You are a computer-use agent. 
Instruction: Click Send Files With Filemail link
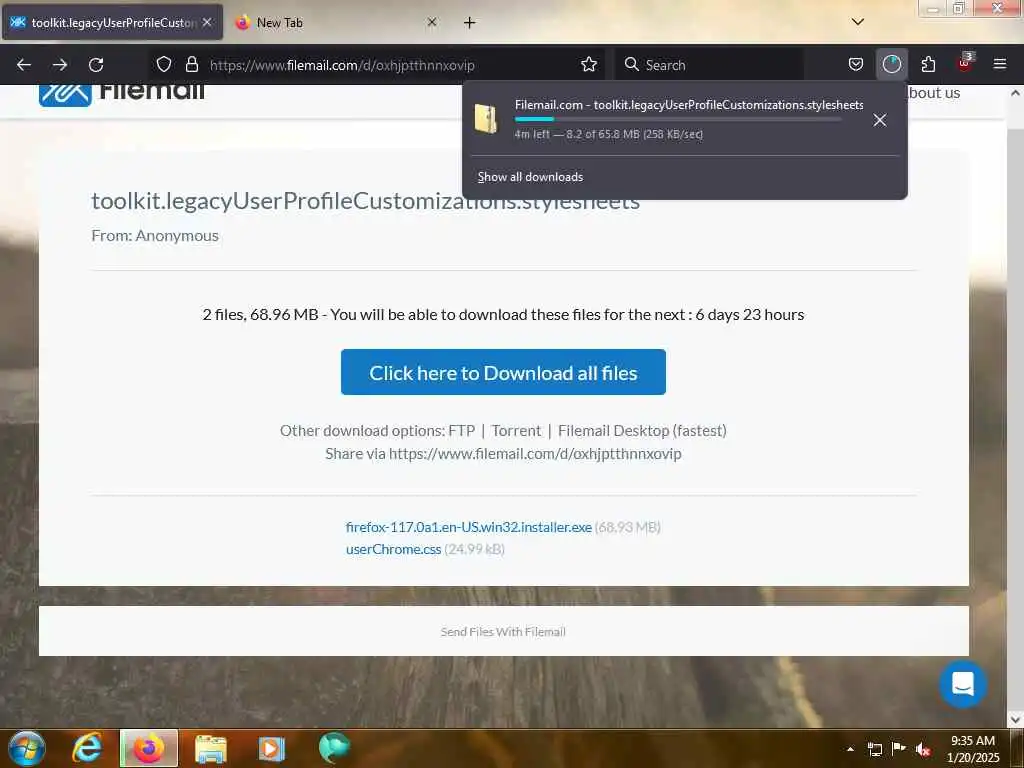pyautogui.click(x=503, y=632)
